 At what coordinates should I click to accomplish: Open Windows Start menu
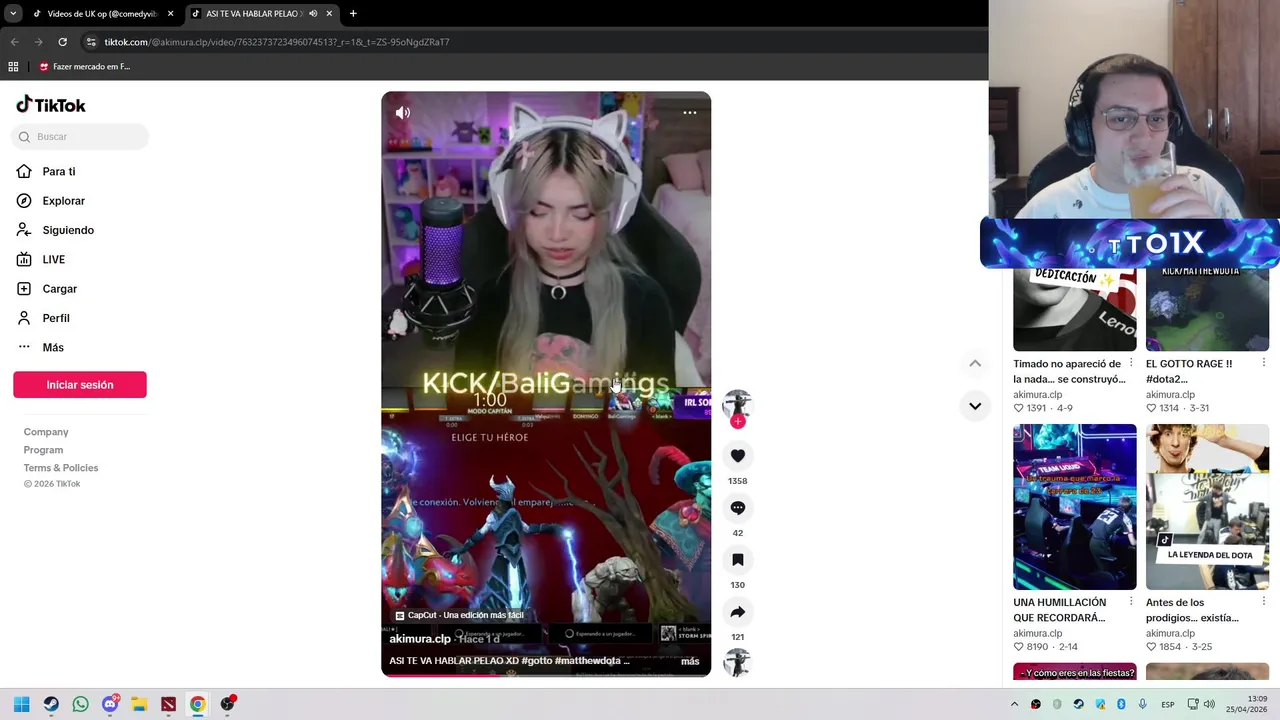point(21,704)
